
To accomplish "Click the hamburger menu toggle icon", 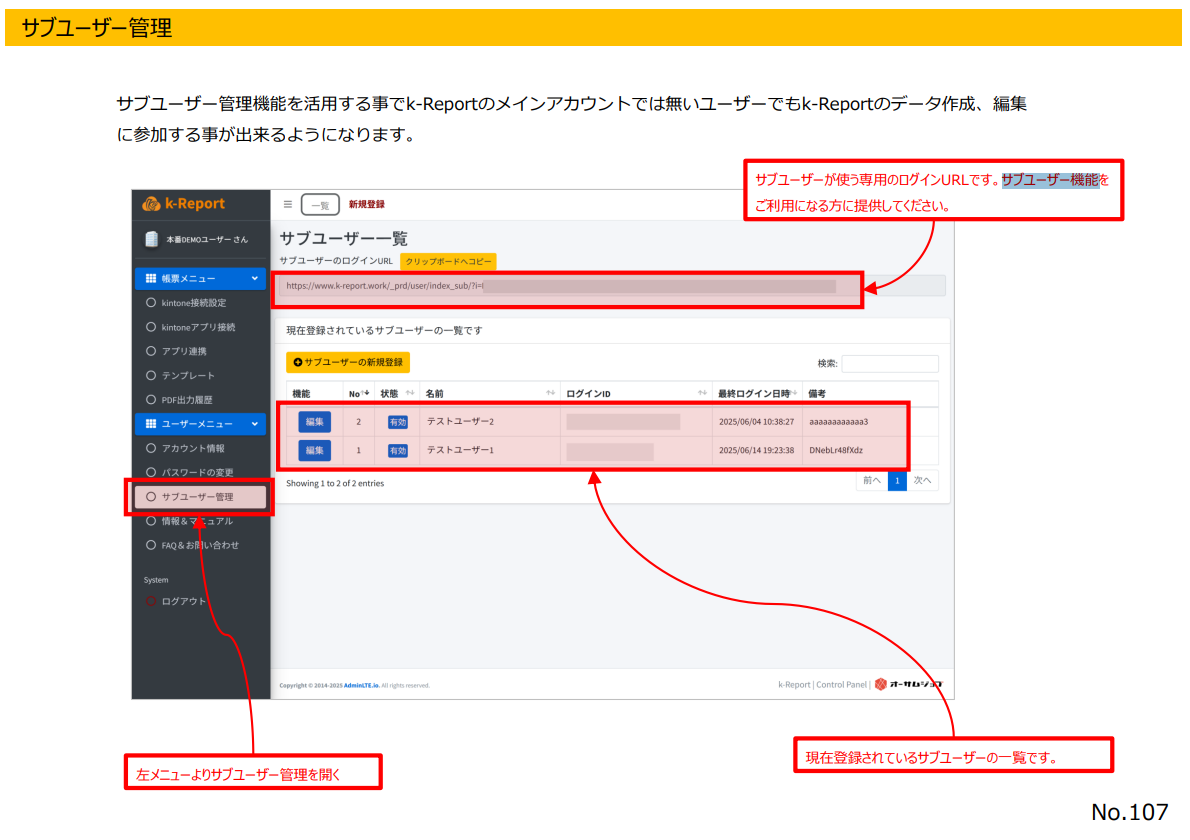I will pos(288,204).
